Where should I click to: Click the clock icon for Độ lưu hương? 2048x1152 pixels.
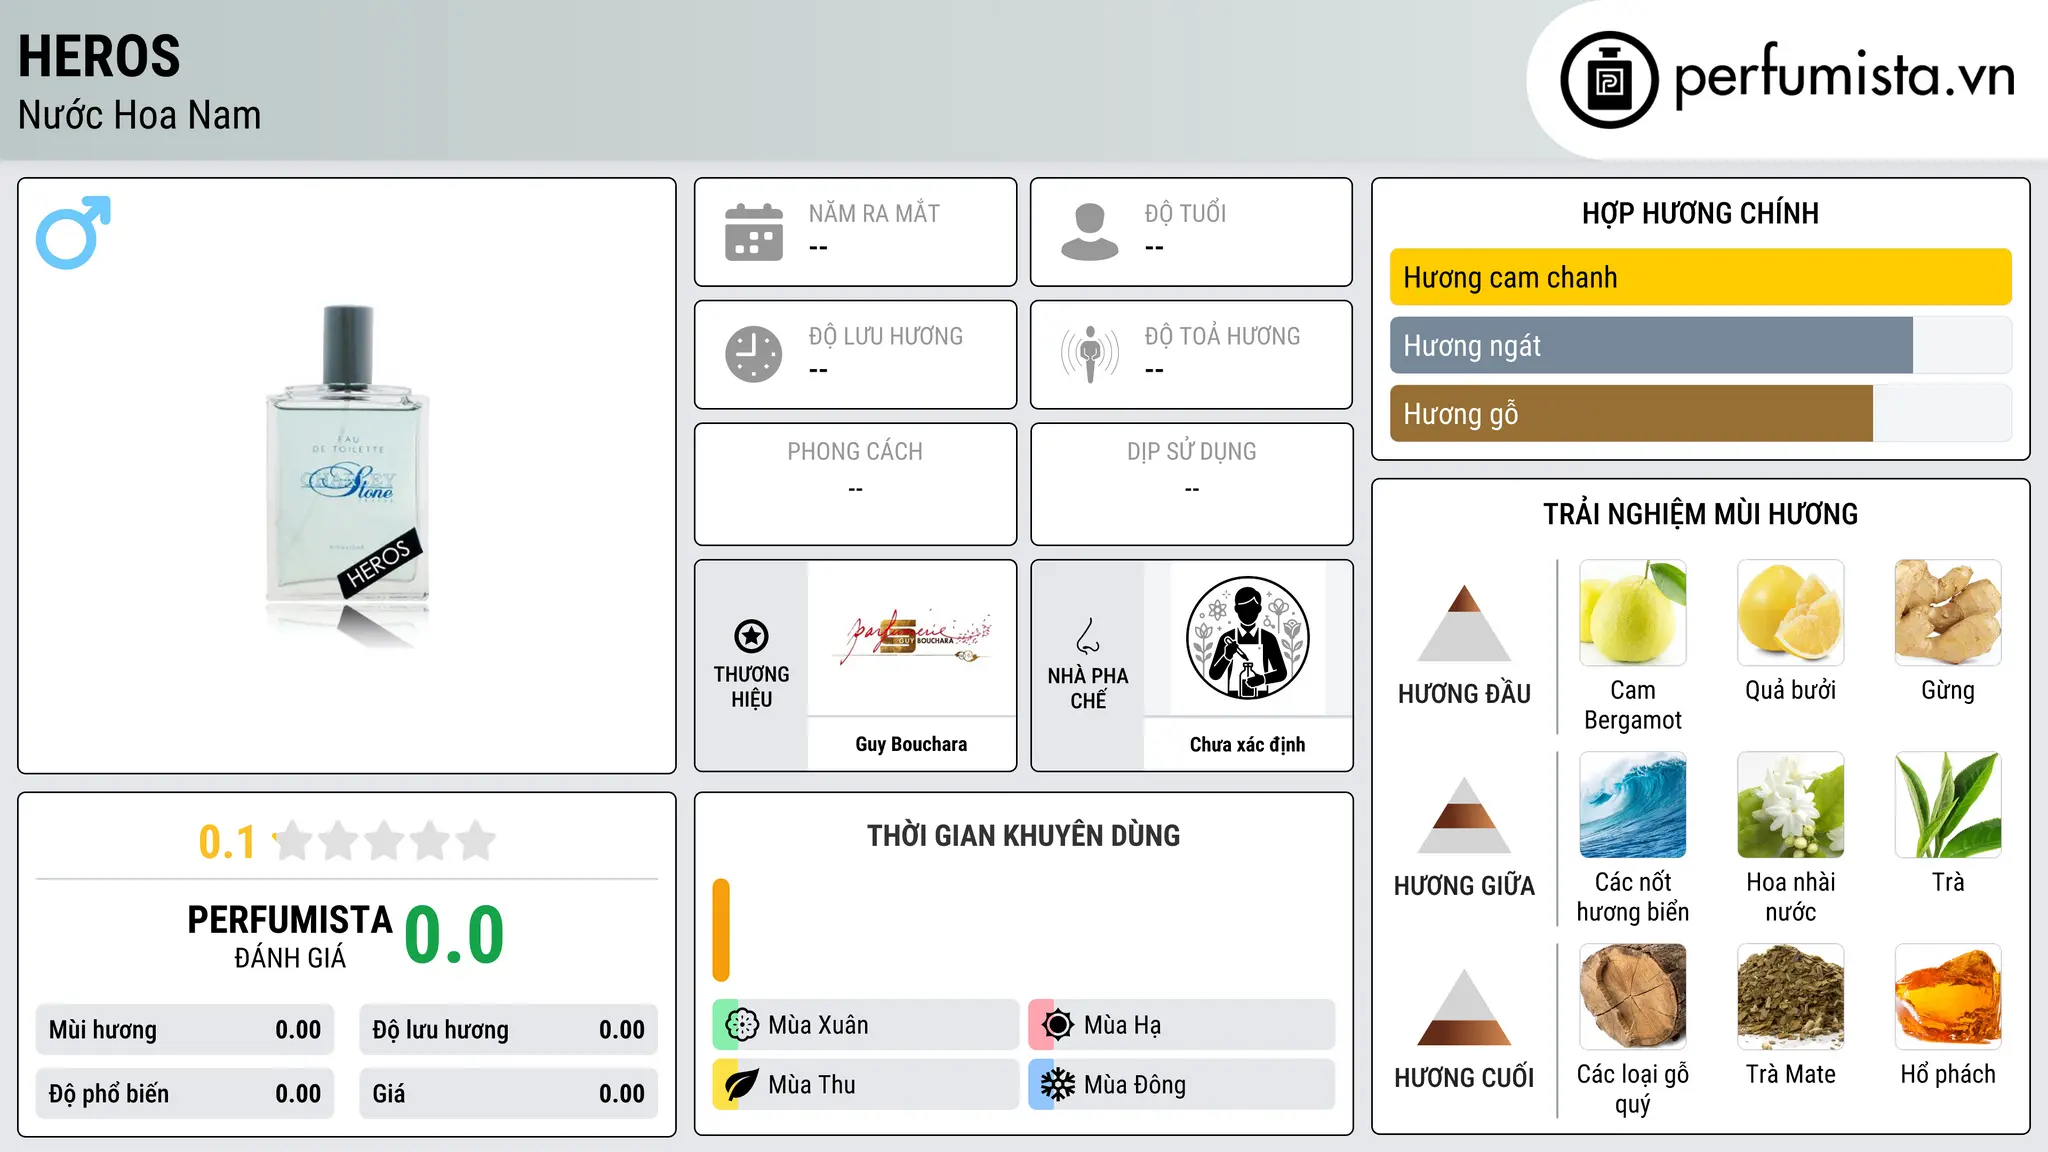754,354
